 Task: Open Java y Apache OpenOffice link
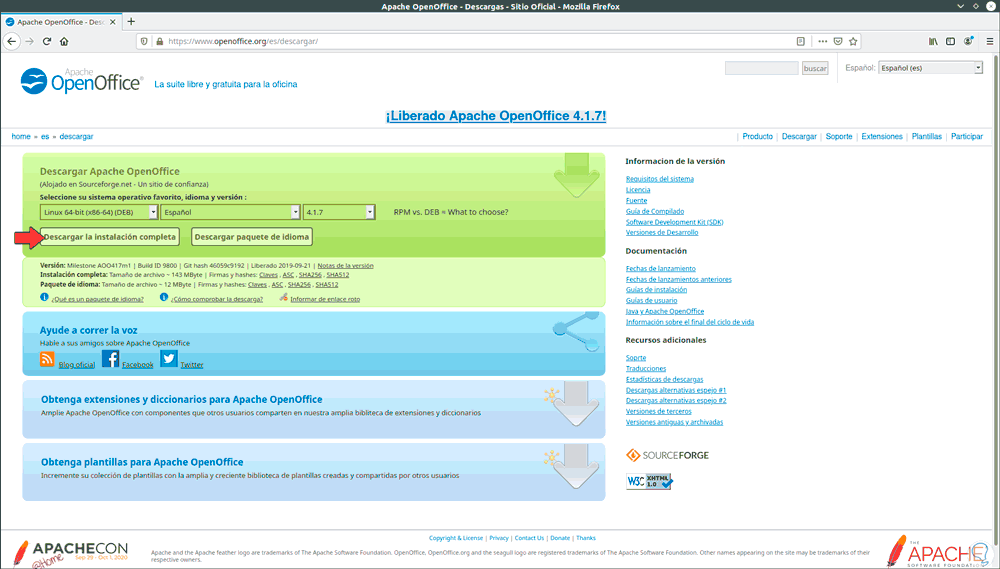tap(665, 311)
